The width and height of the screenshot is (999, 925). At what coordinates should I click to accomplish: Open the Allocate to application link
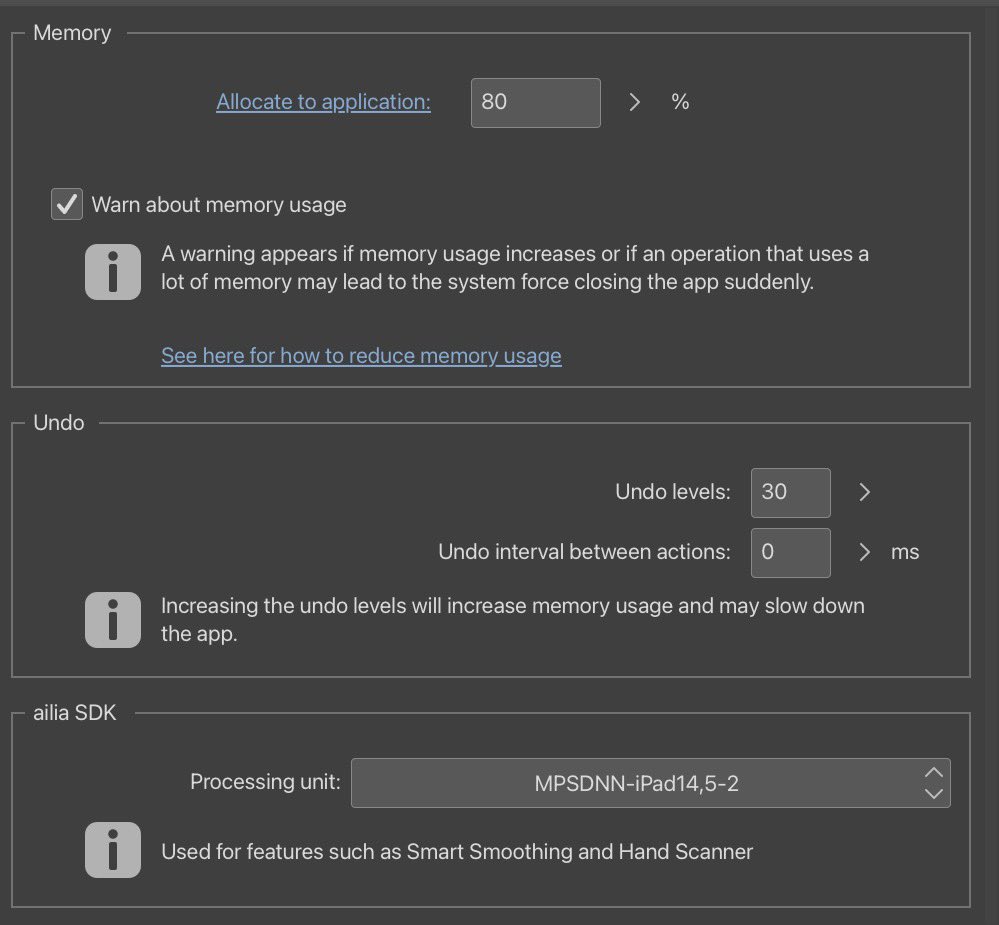(x=323, y=102)
